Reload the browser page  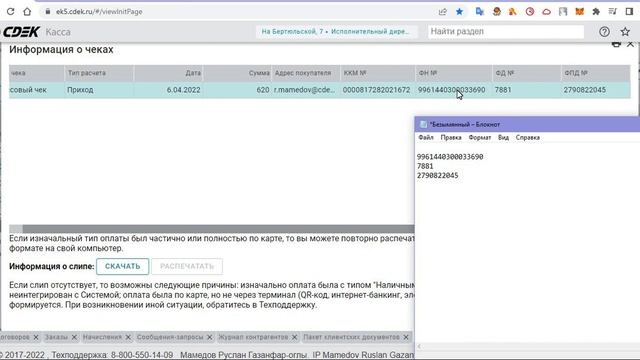11,12
